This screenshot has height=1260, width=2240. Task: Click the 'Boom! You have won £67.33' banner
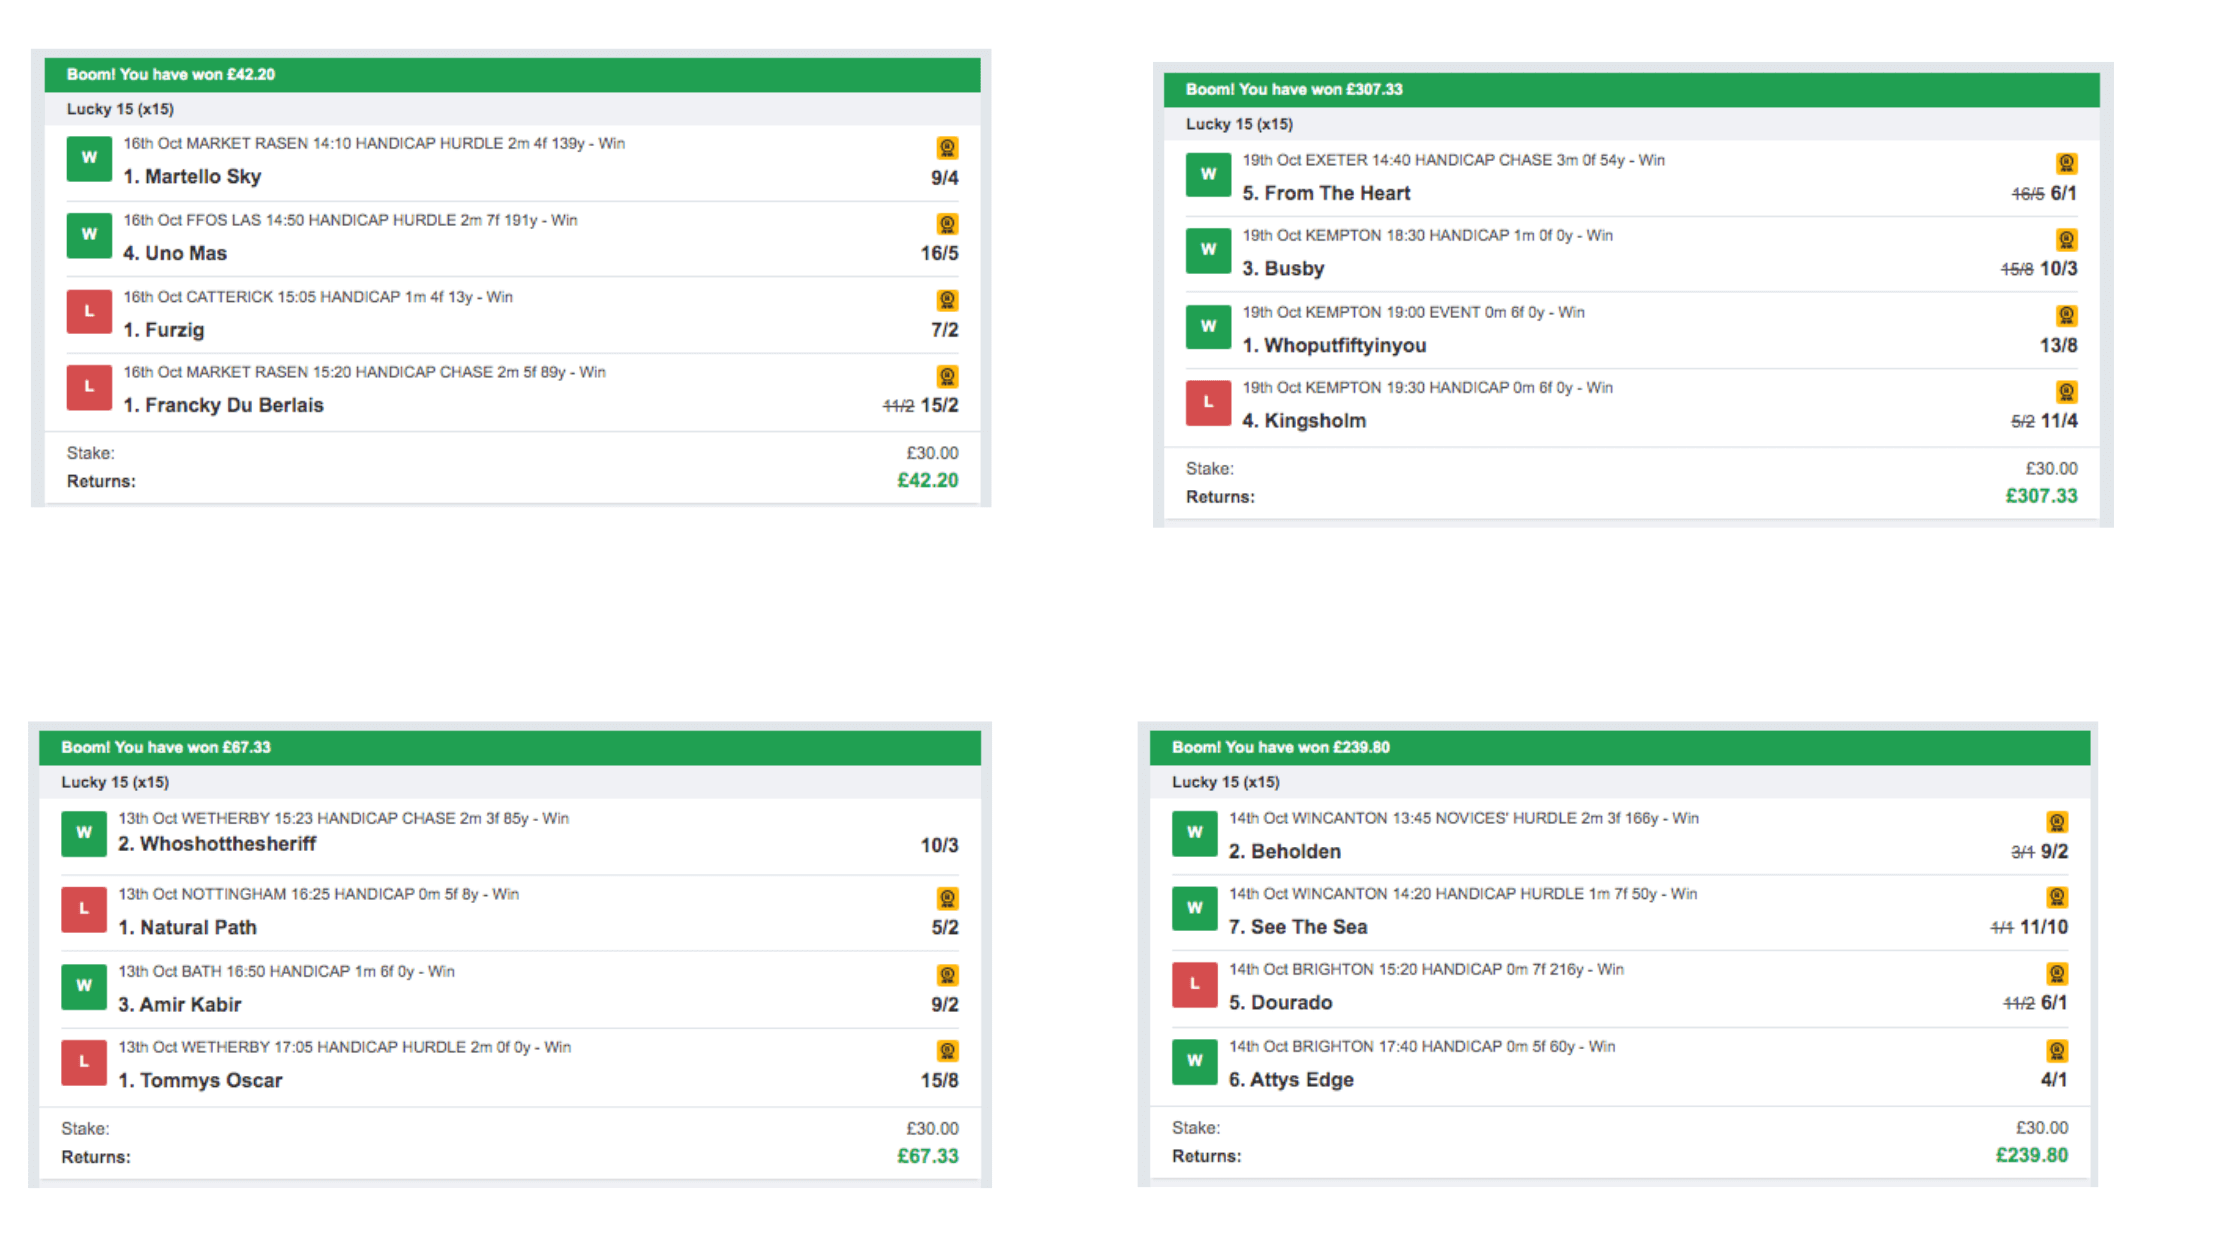[x=509, y=748]
